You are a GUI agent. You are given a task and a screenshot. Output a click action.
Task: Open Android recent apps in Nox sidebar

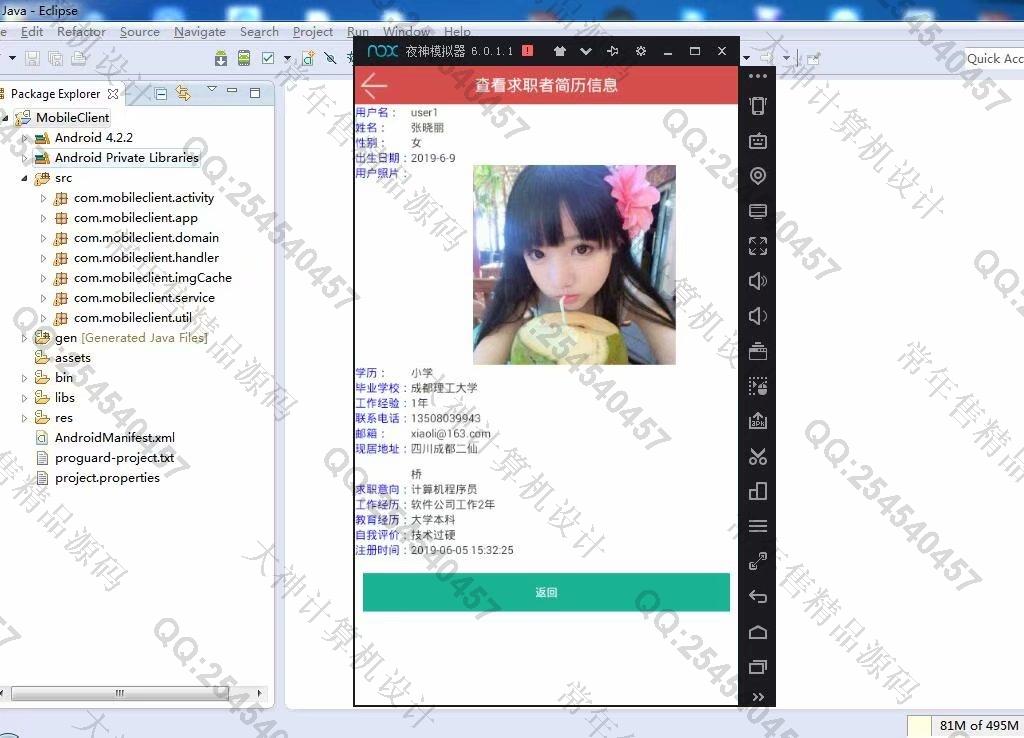point(758,667)
